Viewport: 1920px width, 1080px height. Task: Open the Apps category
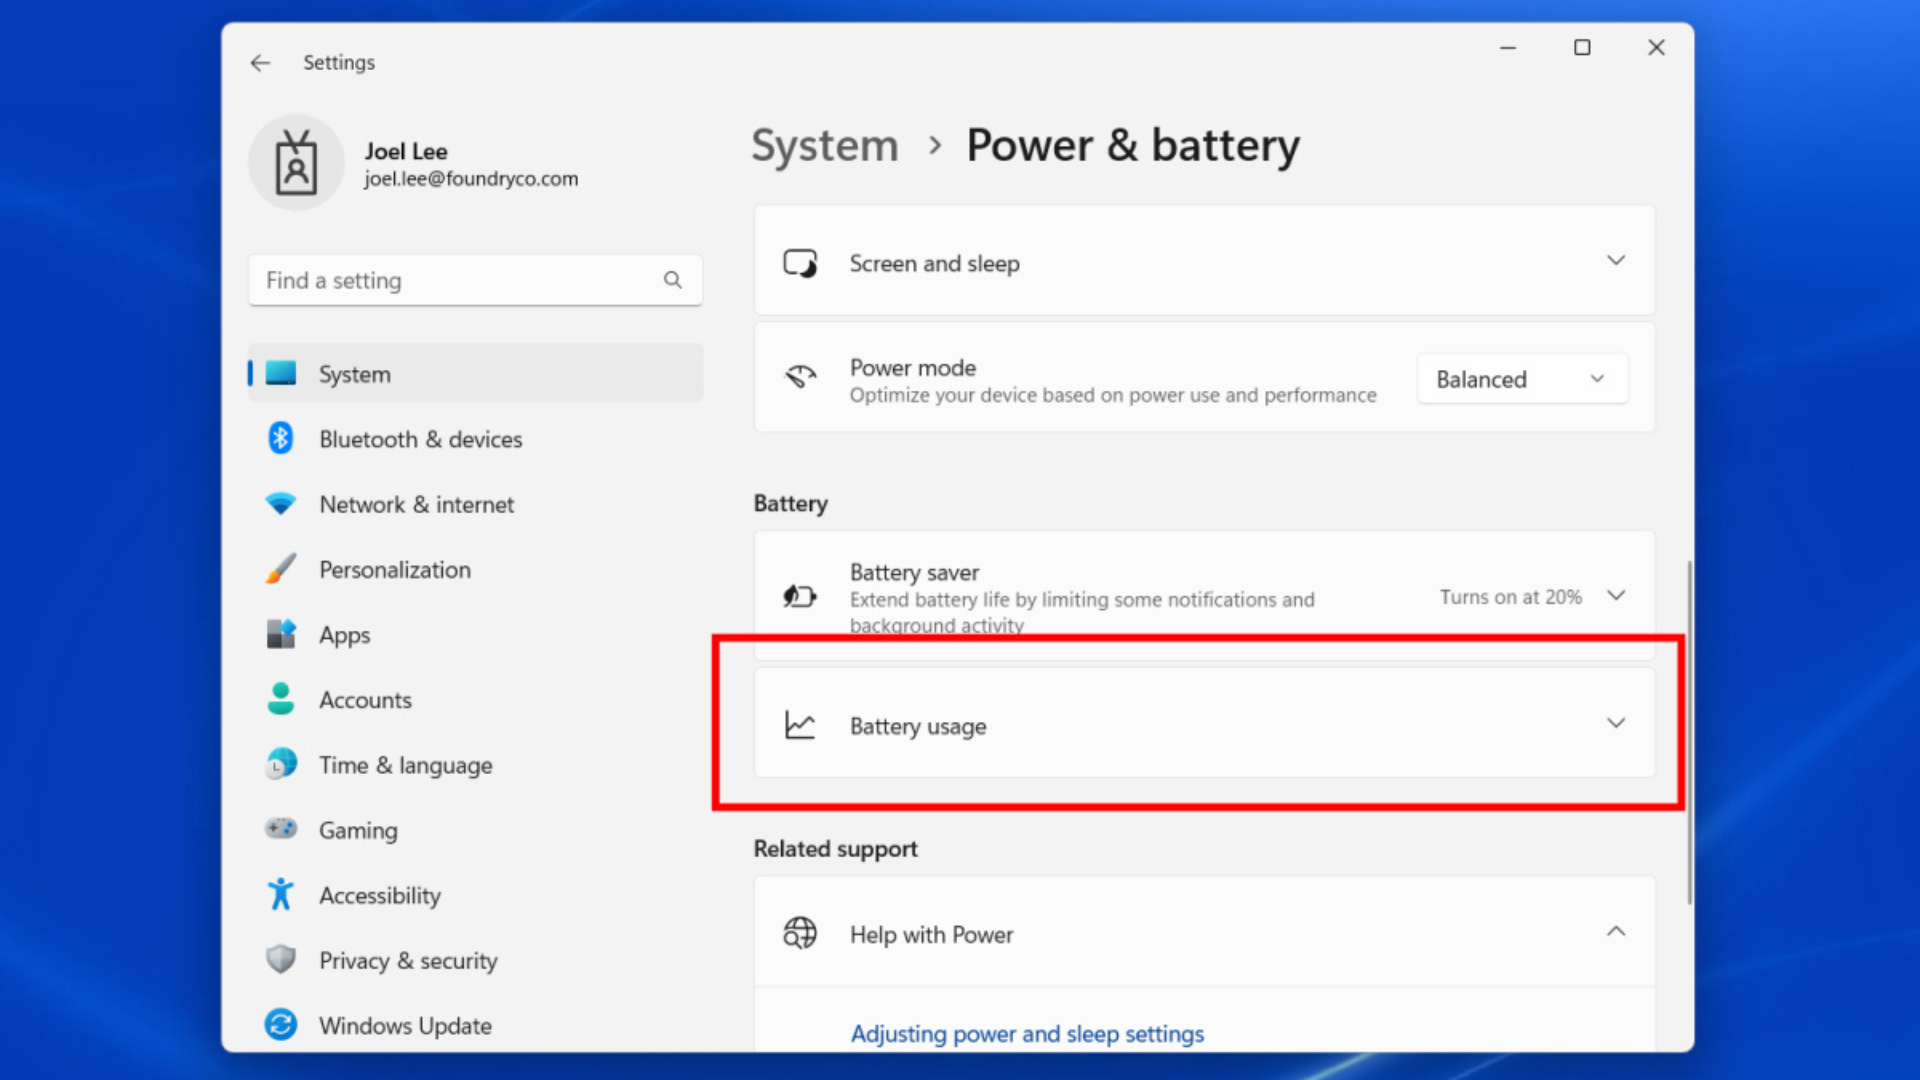(x=344, y=635)
